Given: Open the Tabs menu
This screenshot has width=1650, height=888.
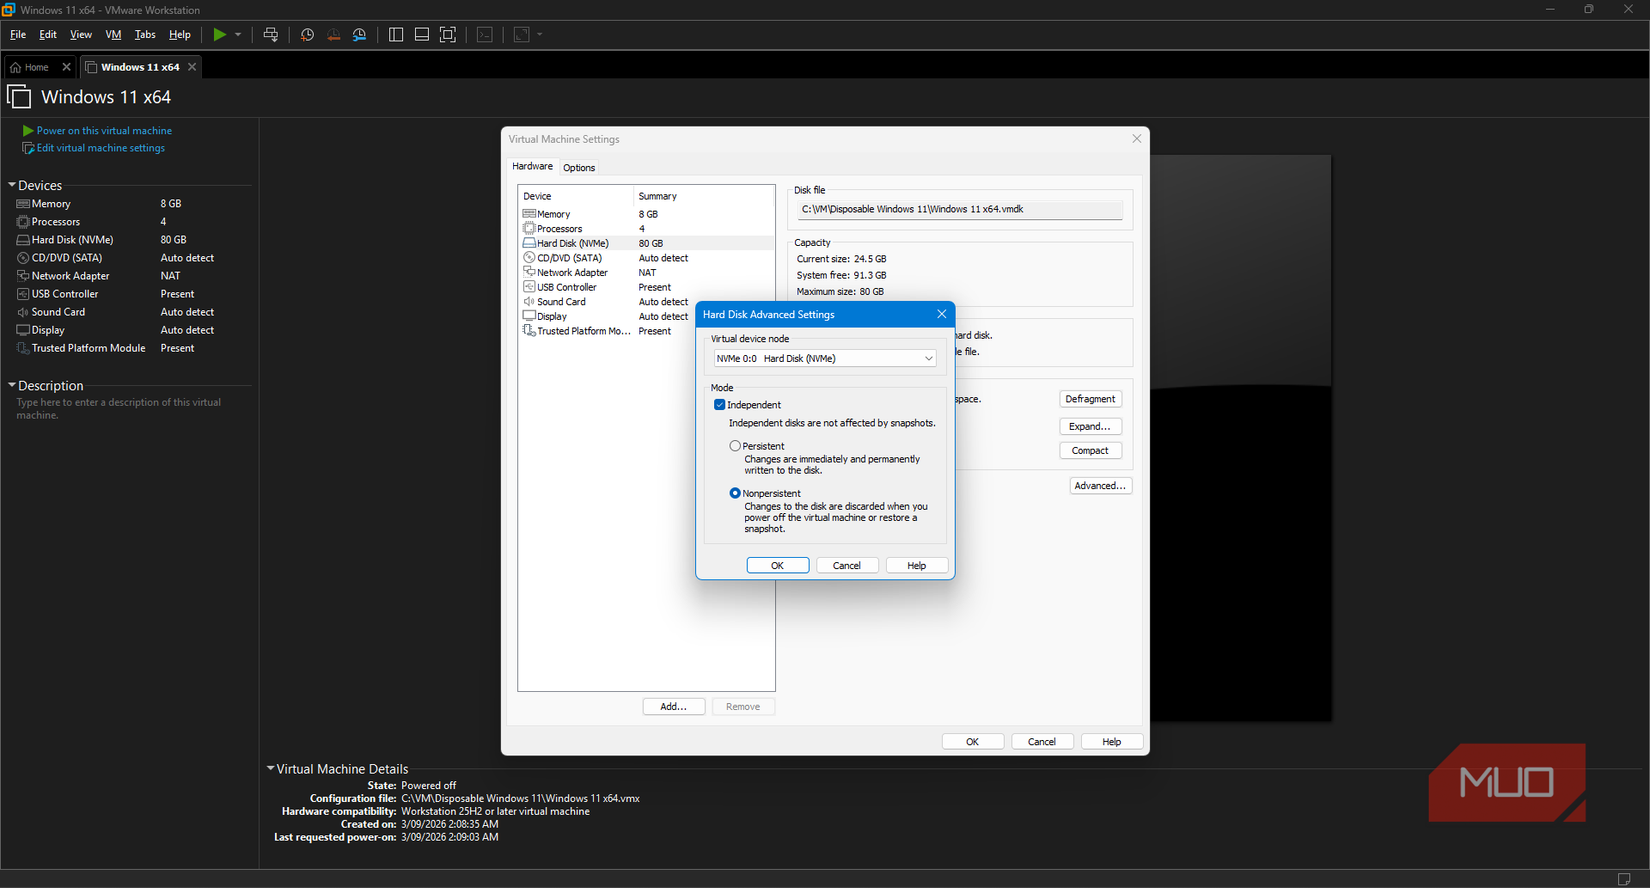Looking at the screenshot, I should point(145,34).
